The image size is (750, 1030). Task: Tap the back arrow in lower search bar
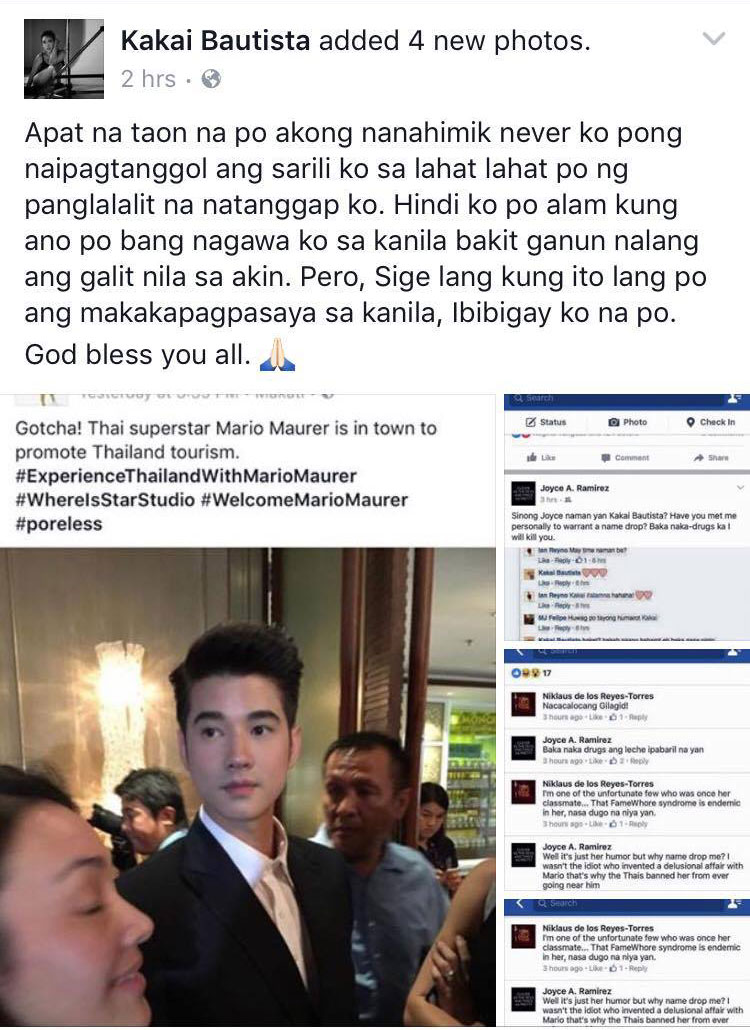pyautogui.click(x=520, y=904)
